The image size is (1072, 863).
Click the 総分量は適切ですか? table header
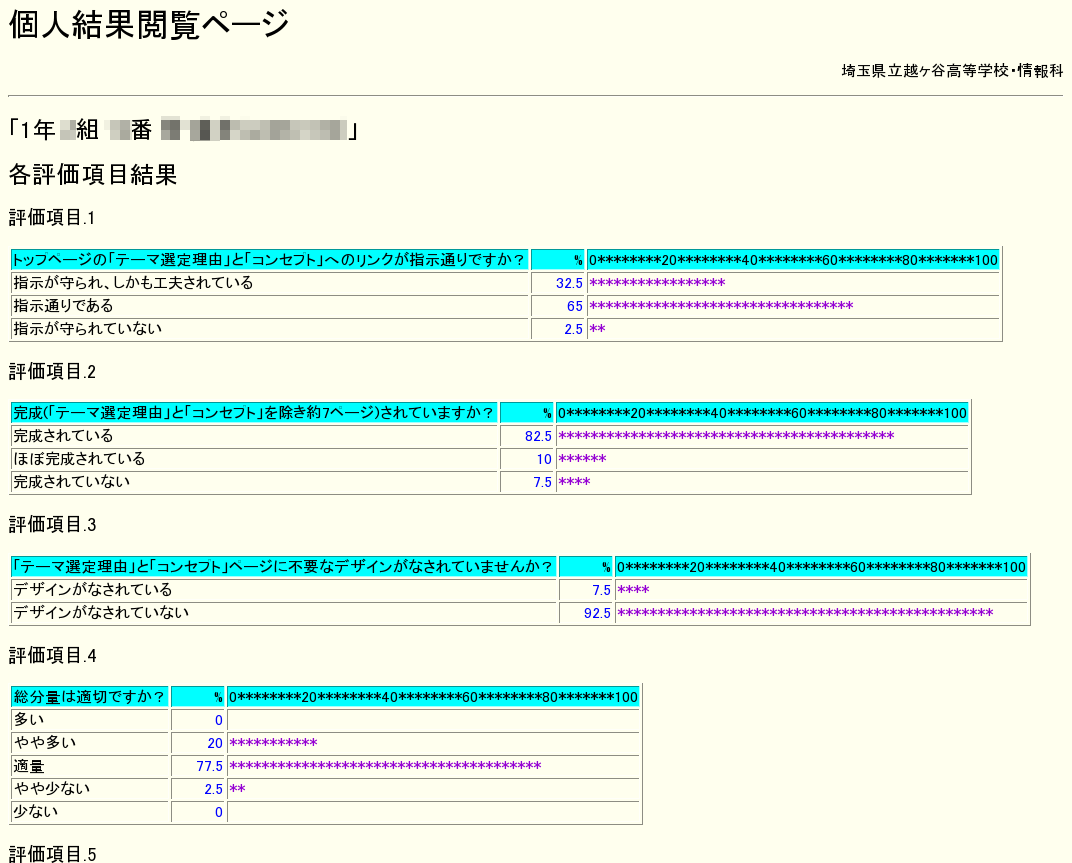coord(89,697)
